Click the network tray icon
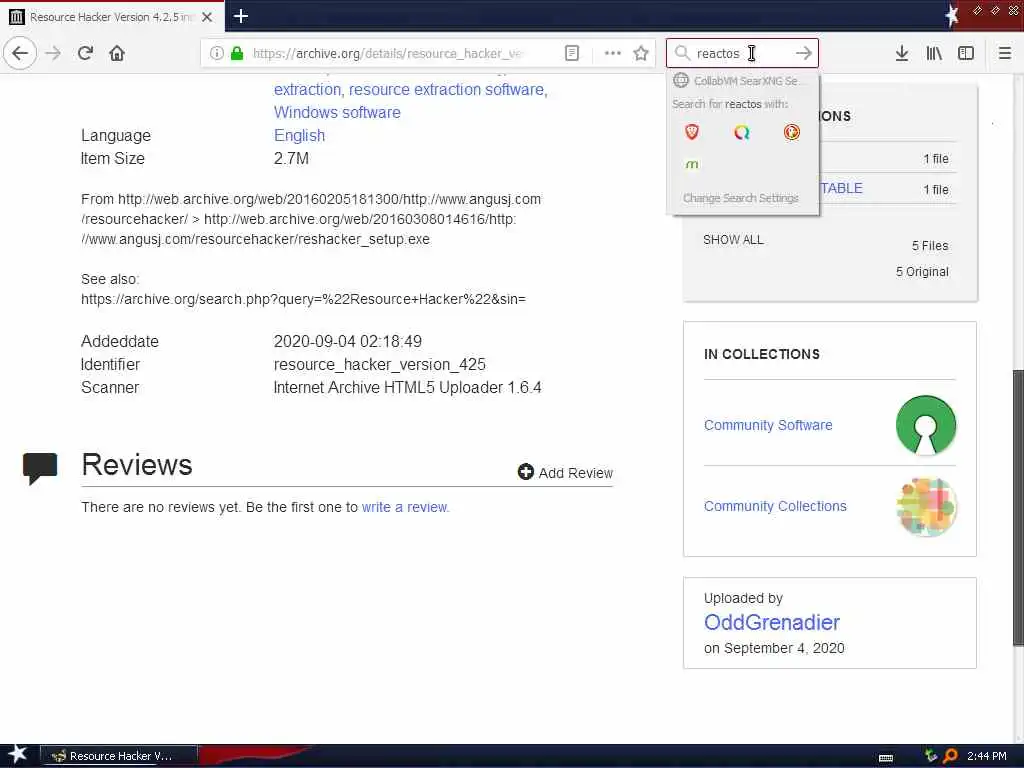 point(931,756)
